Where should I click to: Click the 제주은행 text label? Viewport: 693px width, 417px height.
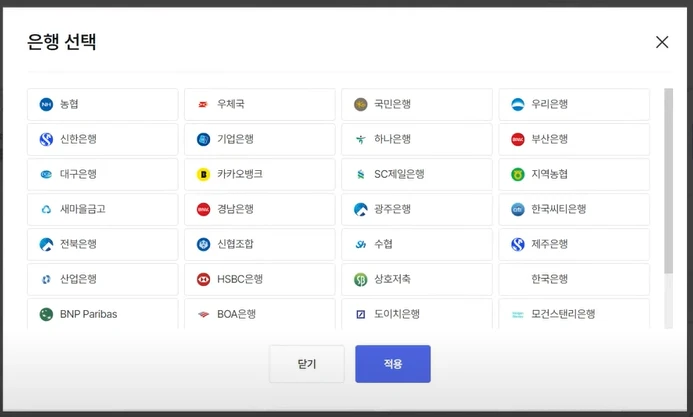tap(549, 244)
